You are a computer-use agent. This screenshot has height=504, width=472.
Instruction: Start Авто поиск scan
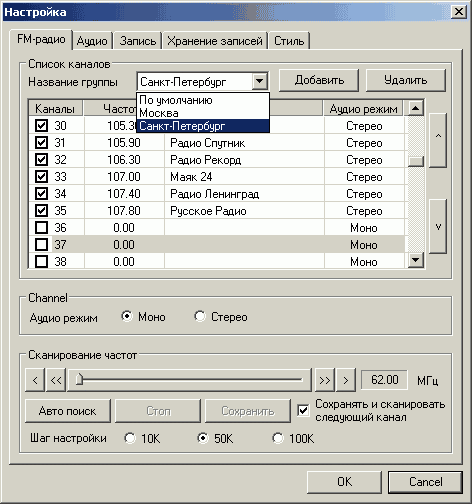tap(68, 411)
